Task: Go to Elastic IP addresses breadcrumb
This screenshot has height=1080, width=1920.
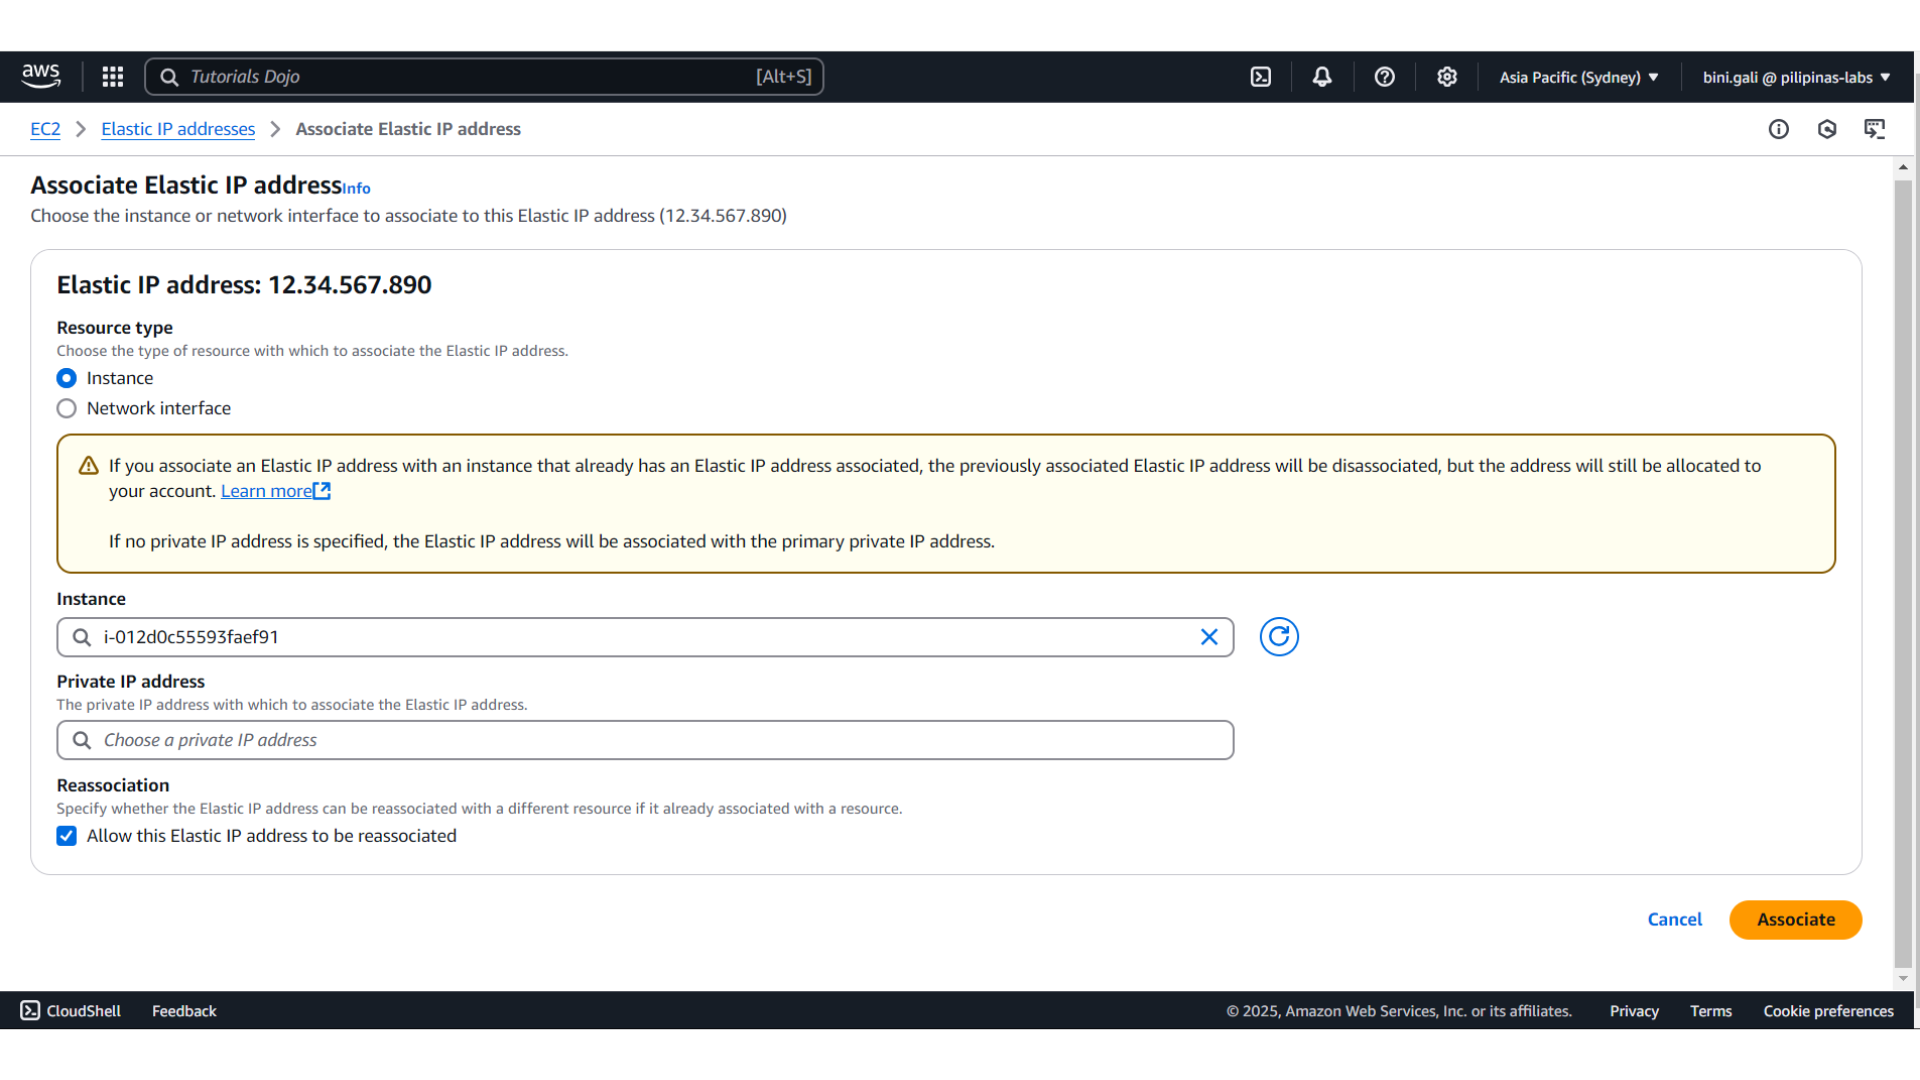Action: [x=178, y=129]
